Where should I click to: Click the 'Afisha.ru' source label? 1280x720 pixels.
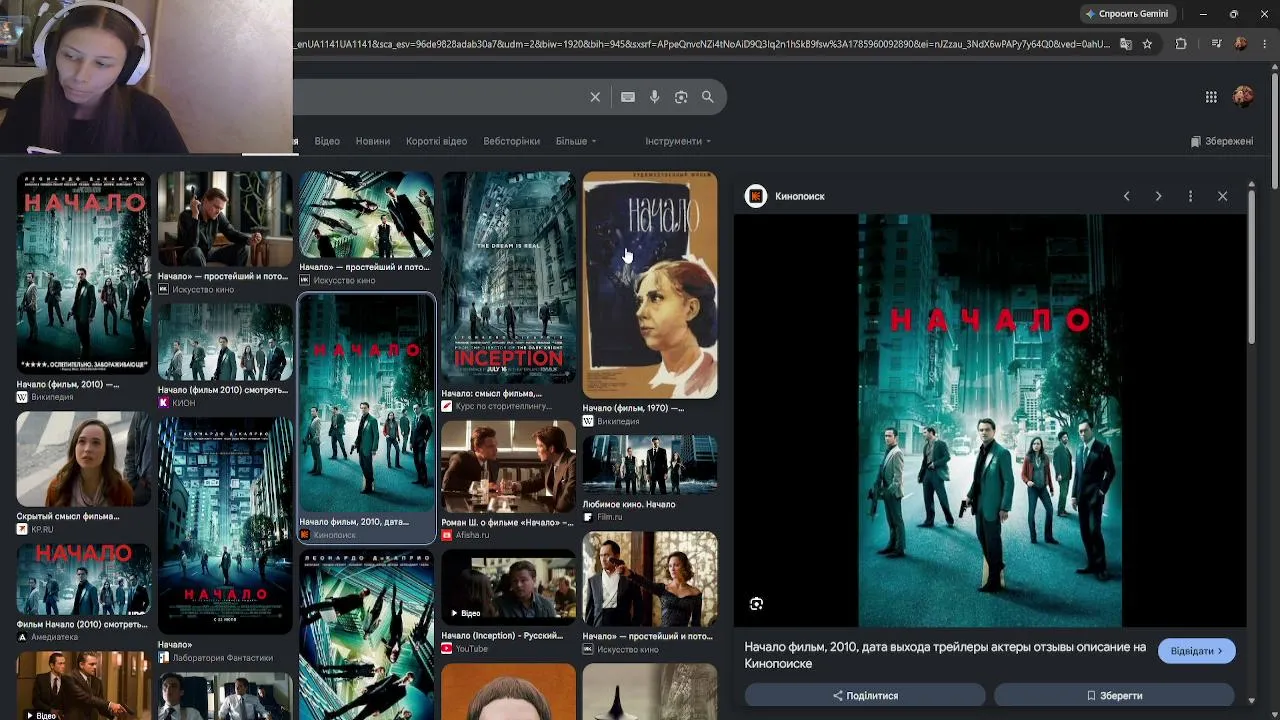tap(472, 535)
